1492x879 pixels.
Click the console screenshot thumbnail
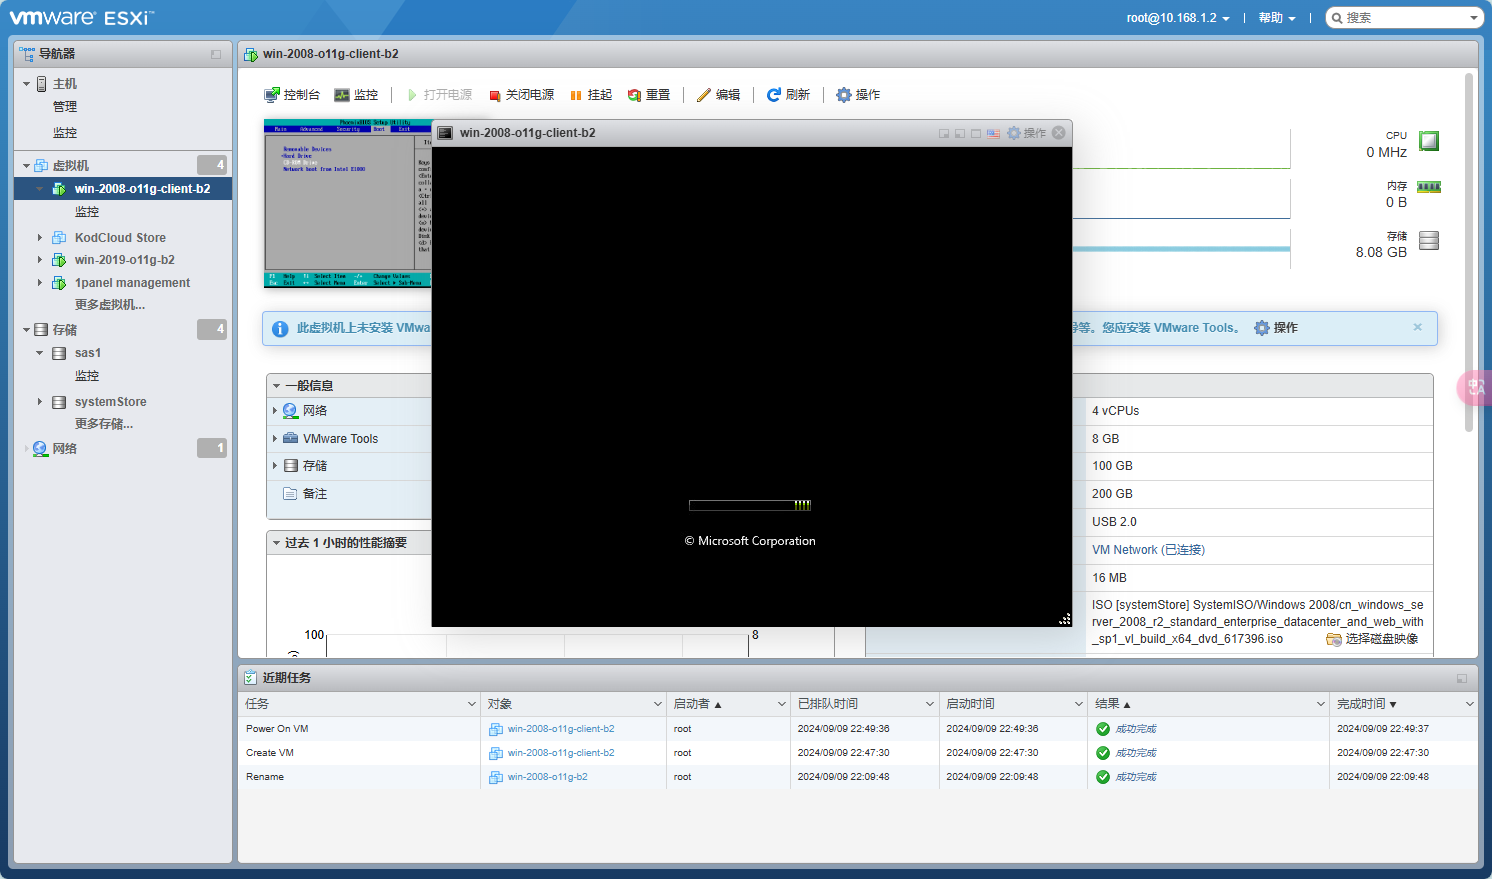348,204
